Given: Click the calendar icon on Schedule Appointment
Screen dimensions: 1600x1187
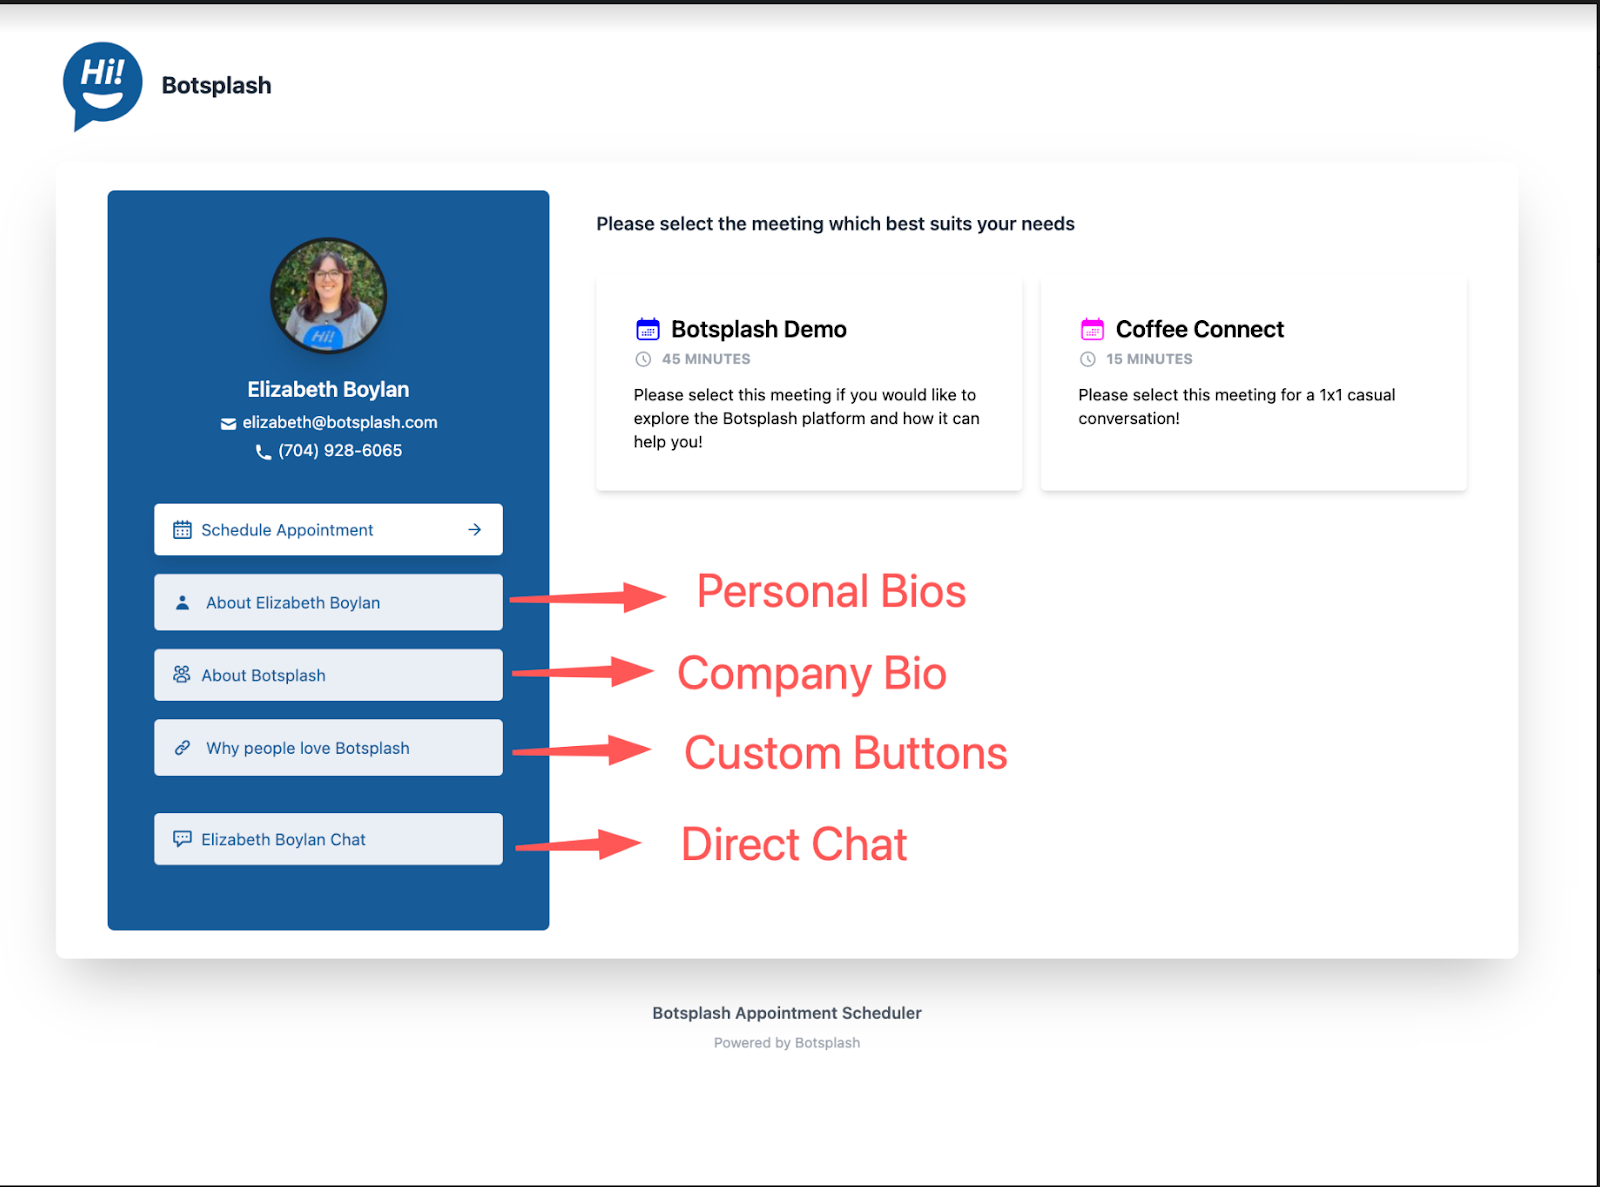Looking at the screenshot, I should (x=182, y=530).
